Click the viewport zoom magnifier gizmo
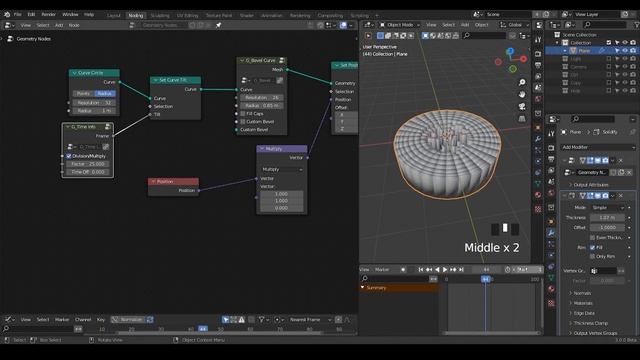The height and width of the screenshot is (360, 640). (x=522, y=82)
